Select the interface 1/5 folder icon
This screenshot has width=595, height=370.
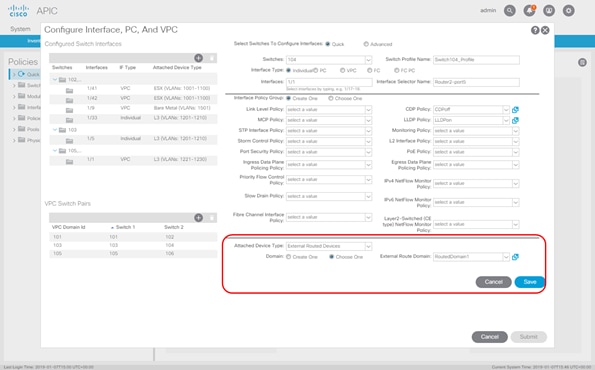69,141
